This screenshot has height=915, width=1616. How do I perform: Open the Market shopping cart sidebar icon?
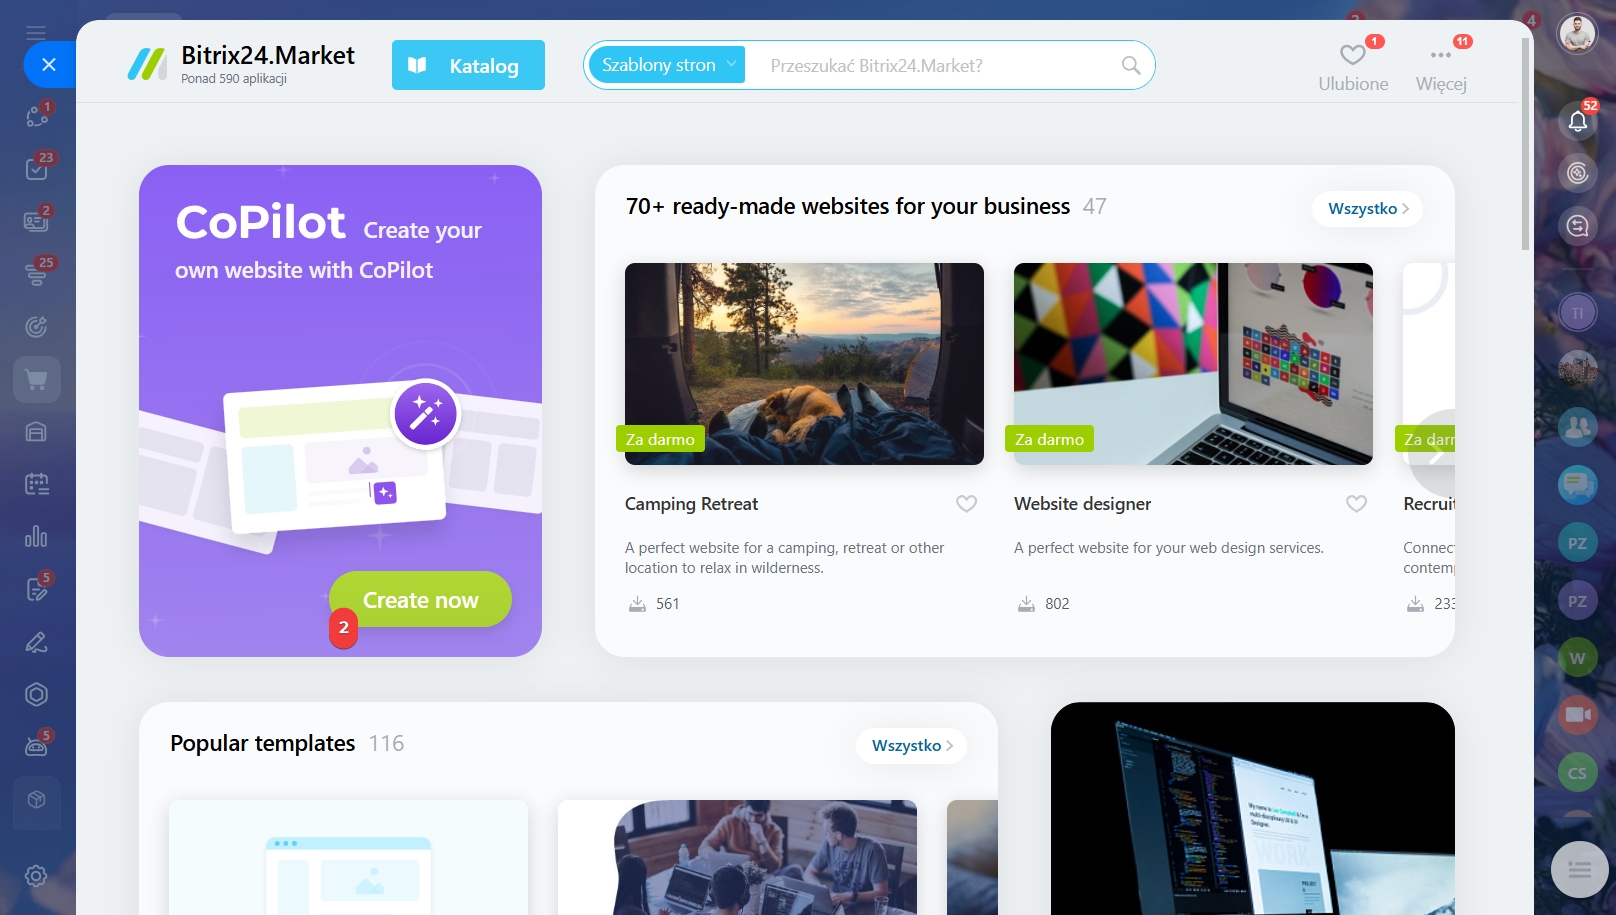coord(36,380)
